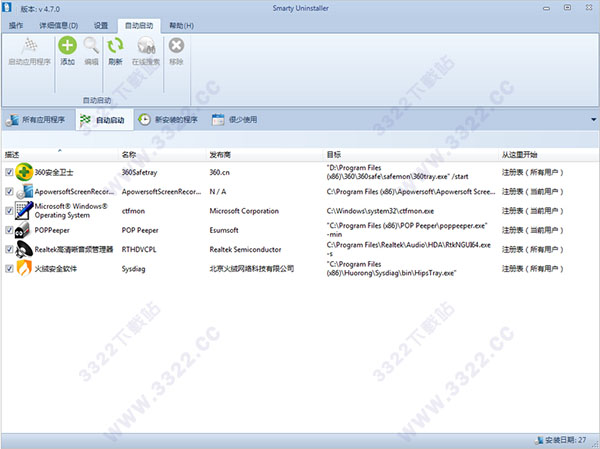The height and width of the screenshot is (449, 600).
Task: Click the RTHDVCPL name cell
Action: (x=139, y=249)
